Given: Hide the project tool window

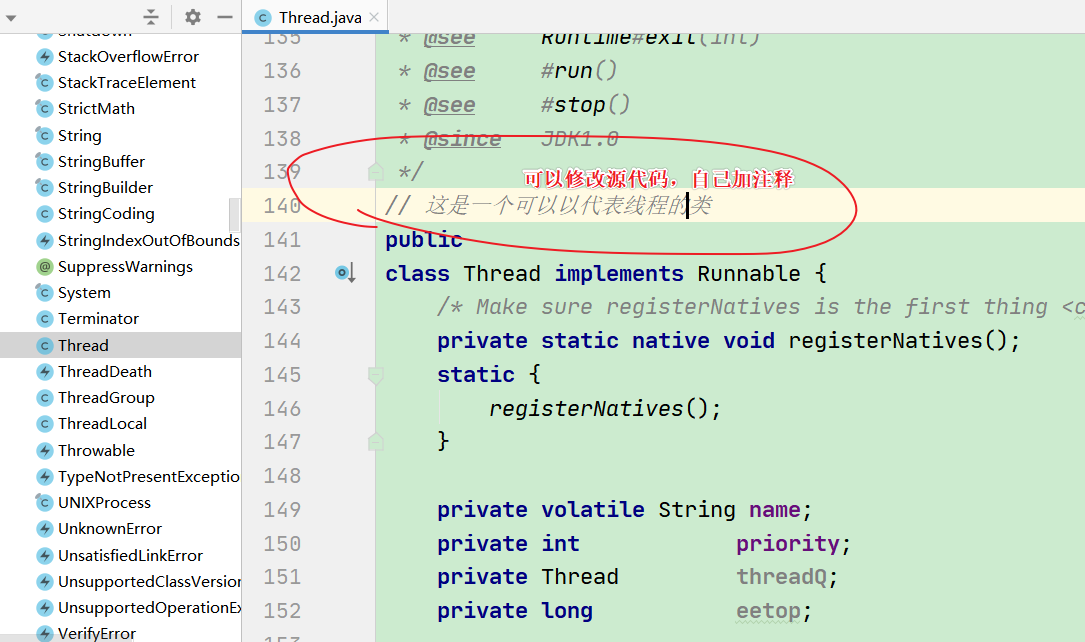Looking at the screenshot, I should (x=225, y=17).
